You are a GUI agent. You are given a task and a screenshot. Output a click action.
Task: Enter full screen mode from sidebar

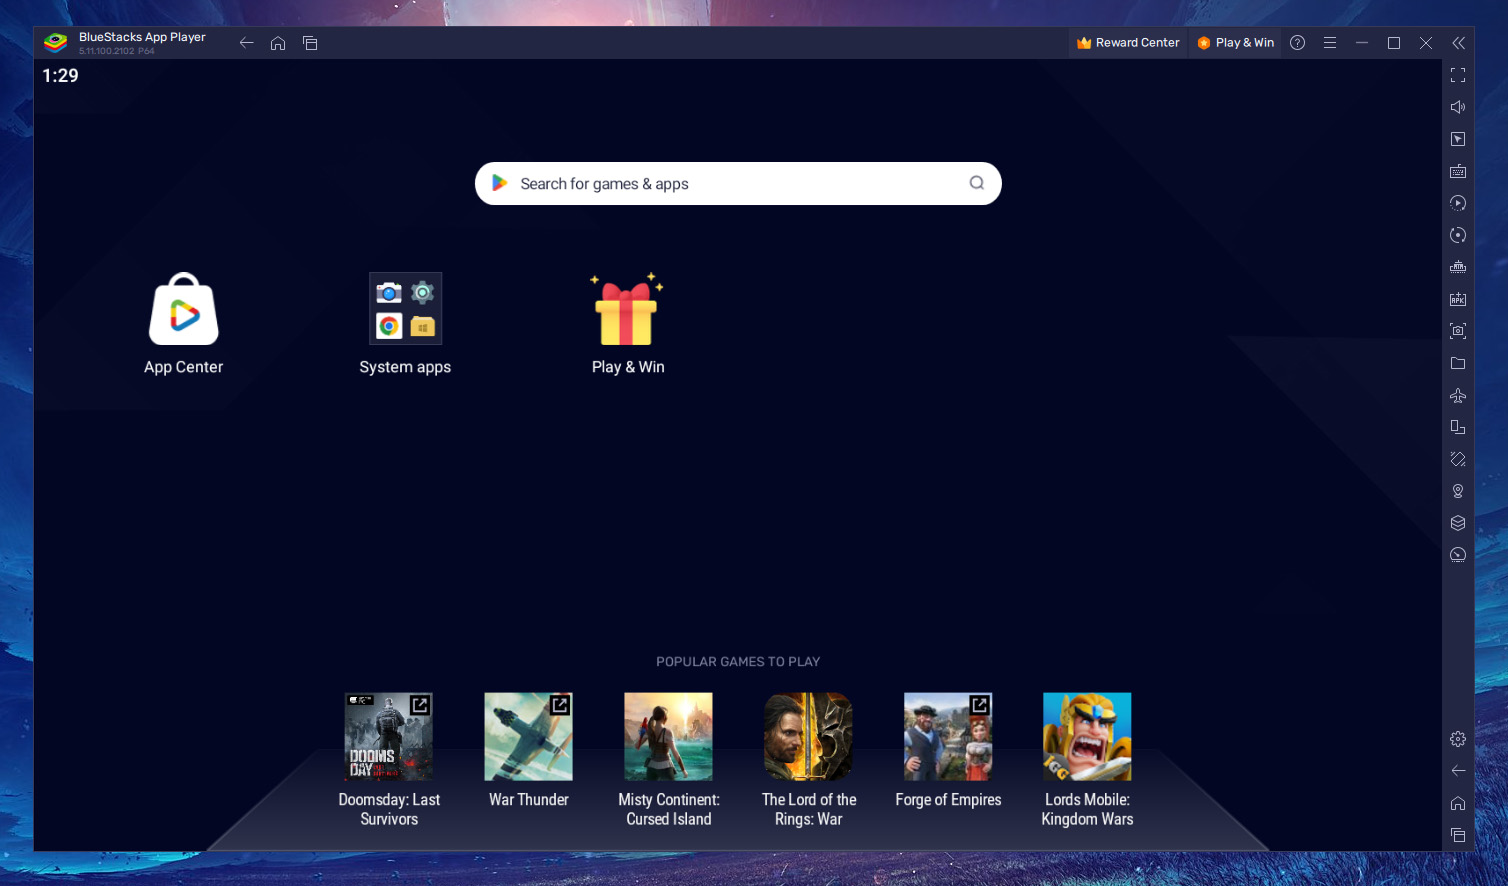(x=1458, y=75)
